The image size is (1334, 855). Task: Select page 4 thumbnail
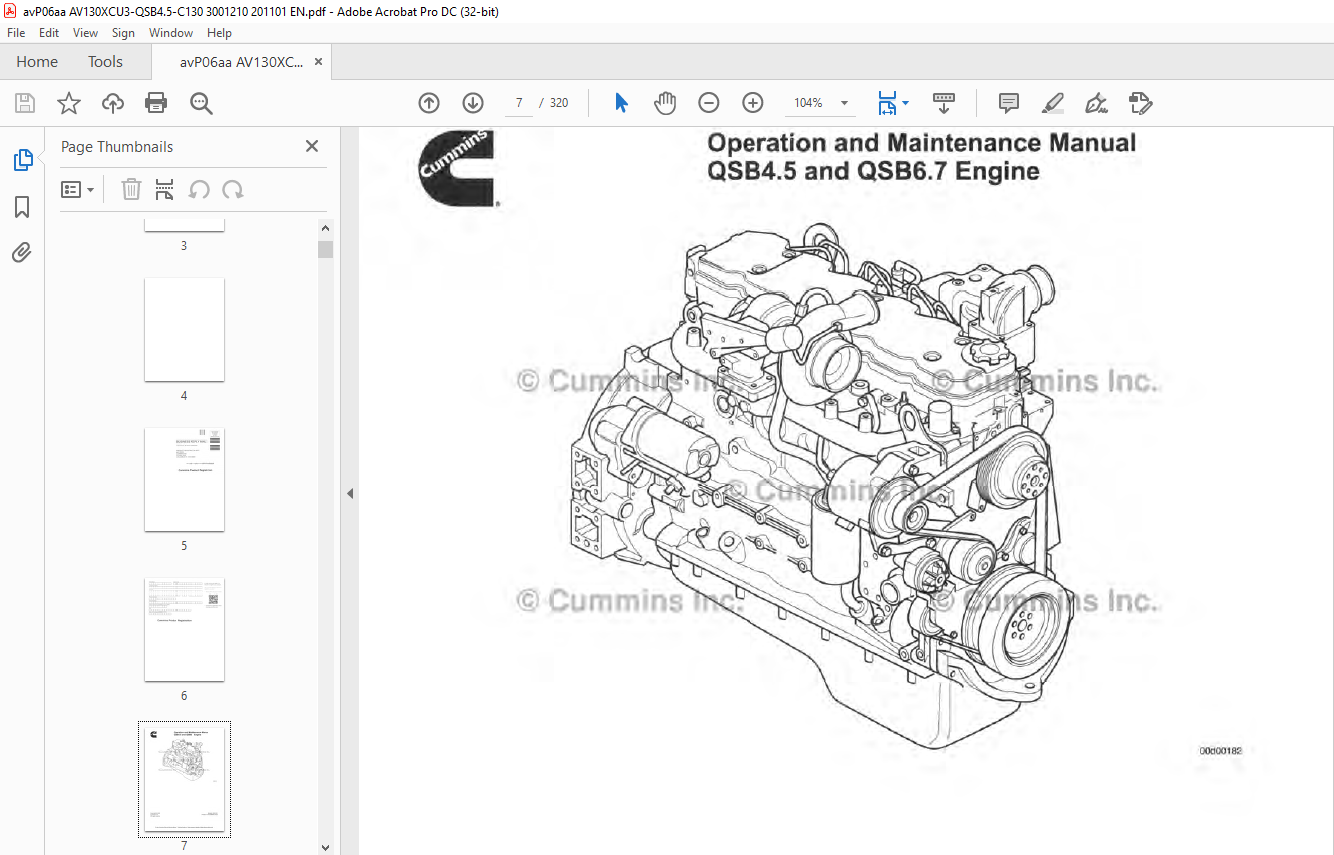(x=184, y=330)
